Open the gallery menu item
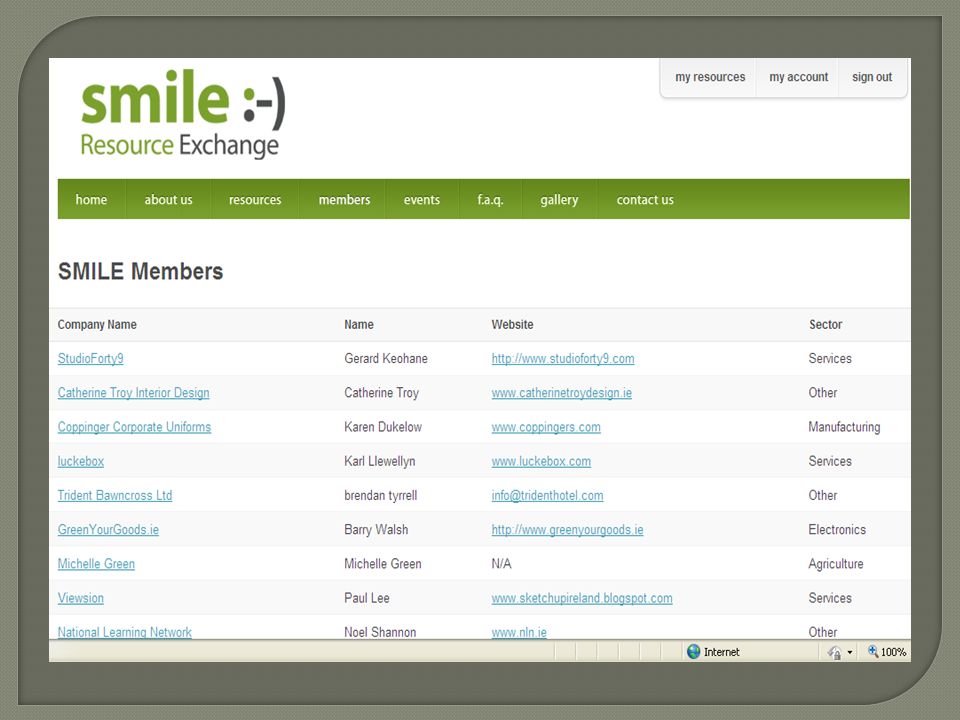Image resolution: width=960 pixels, height=720 pixels. pos(559,200)
